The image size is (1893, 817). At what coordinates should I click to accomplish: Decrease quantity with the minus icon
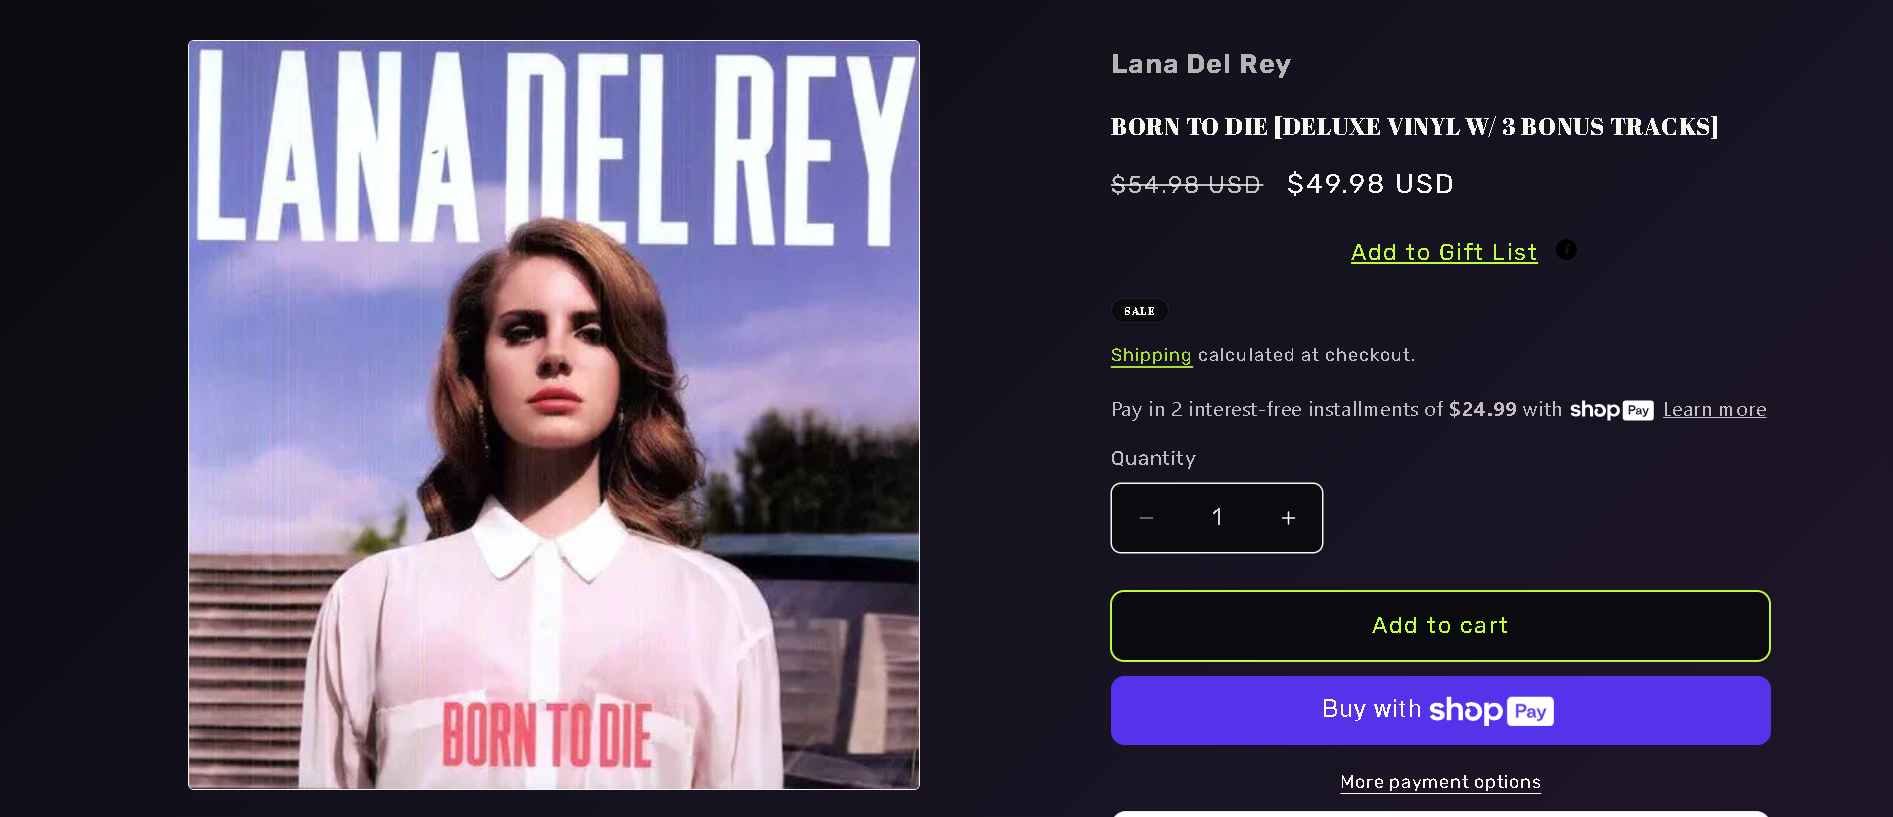point(1147,518)
